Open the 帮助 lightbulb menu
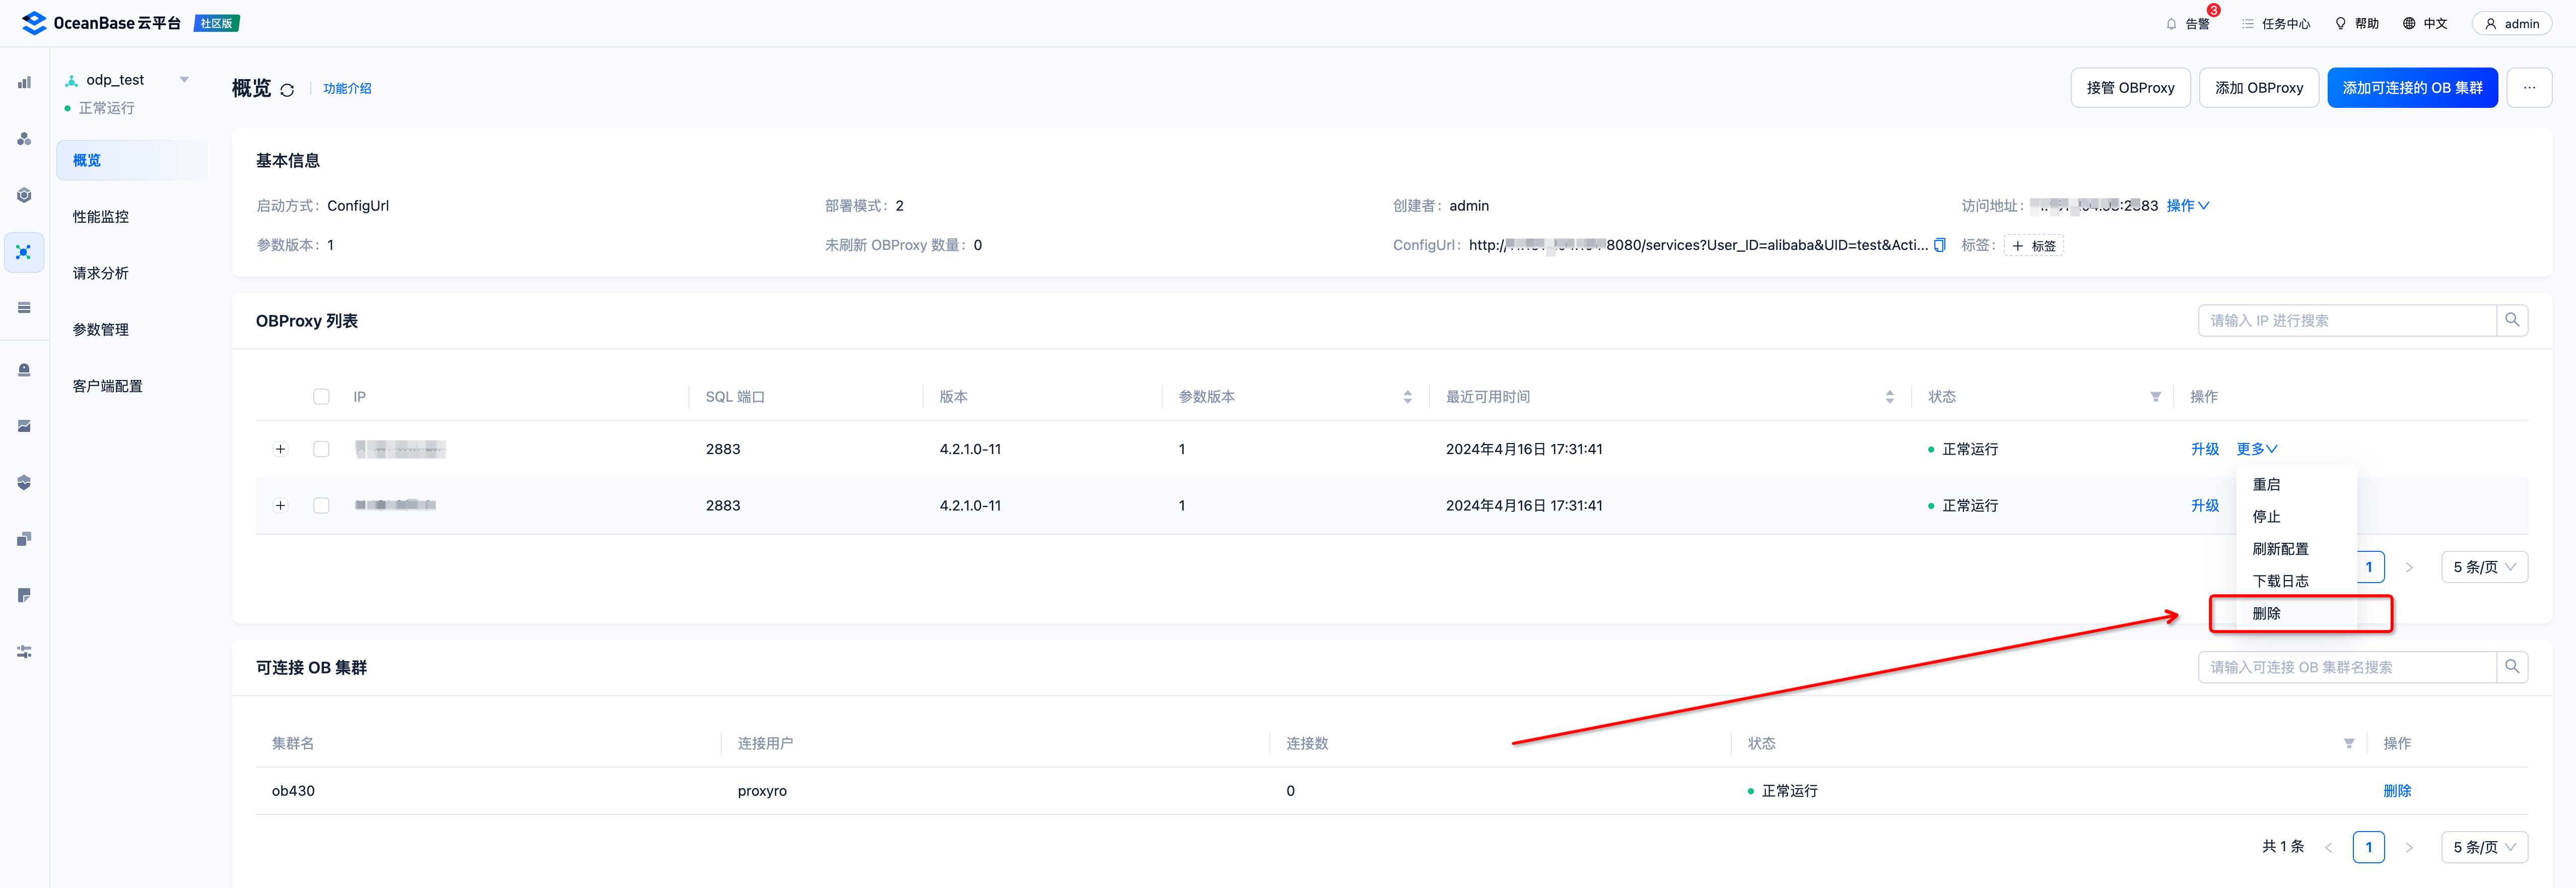Screen dimensions: 2576x888 tap(2340, 24)
